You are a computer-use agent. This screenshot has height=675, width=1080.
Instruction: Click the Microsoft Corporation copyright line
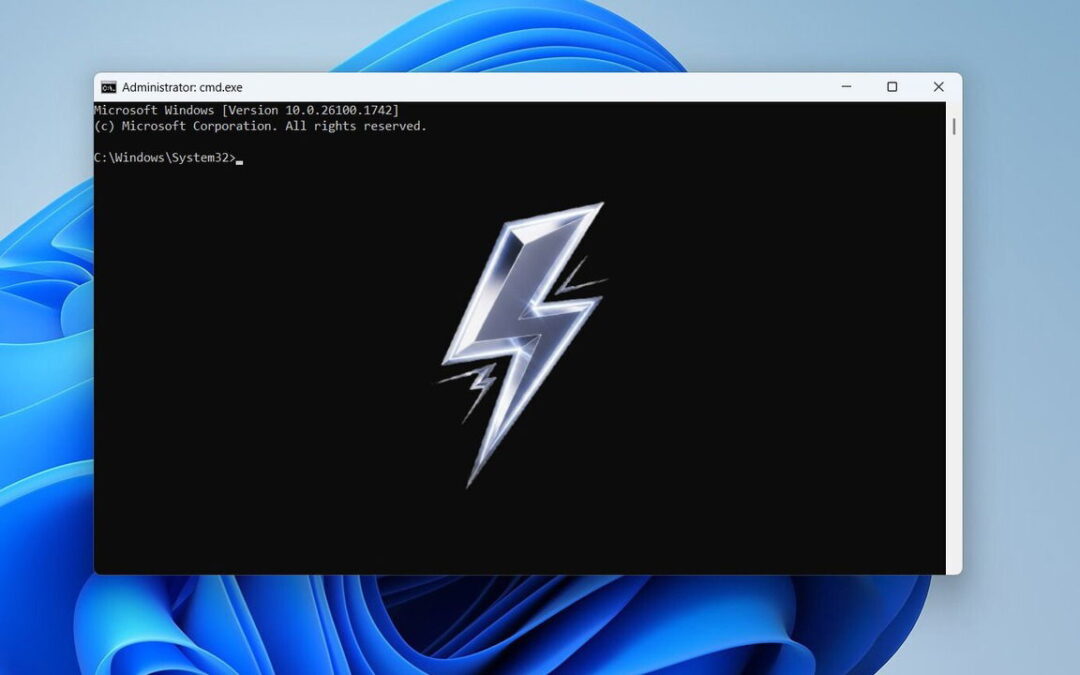tap(260, 126)
